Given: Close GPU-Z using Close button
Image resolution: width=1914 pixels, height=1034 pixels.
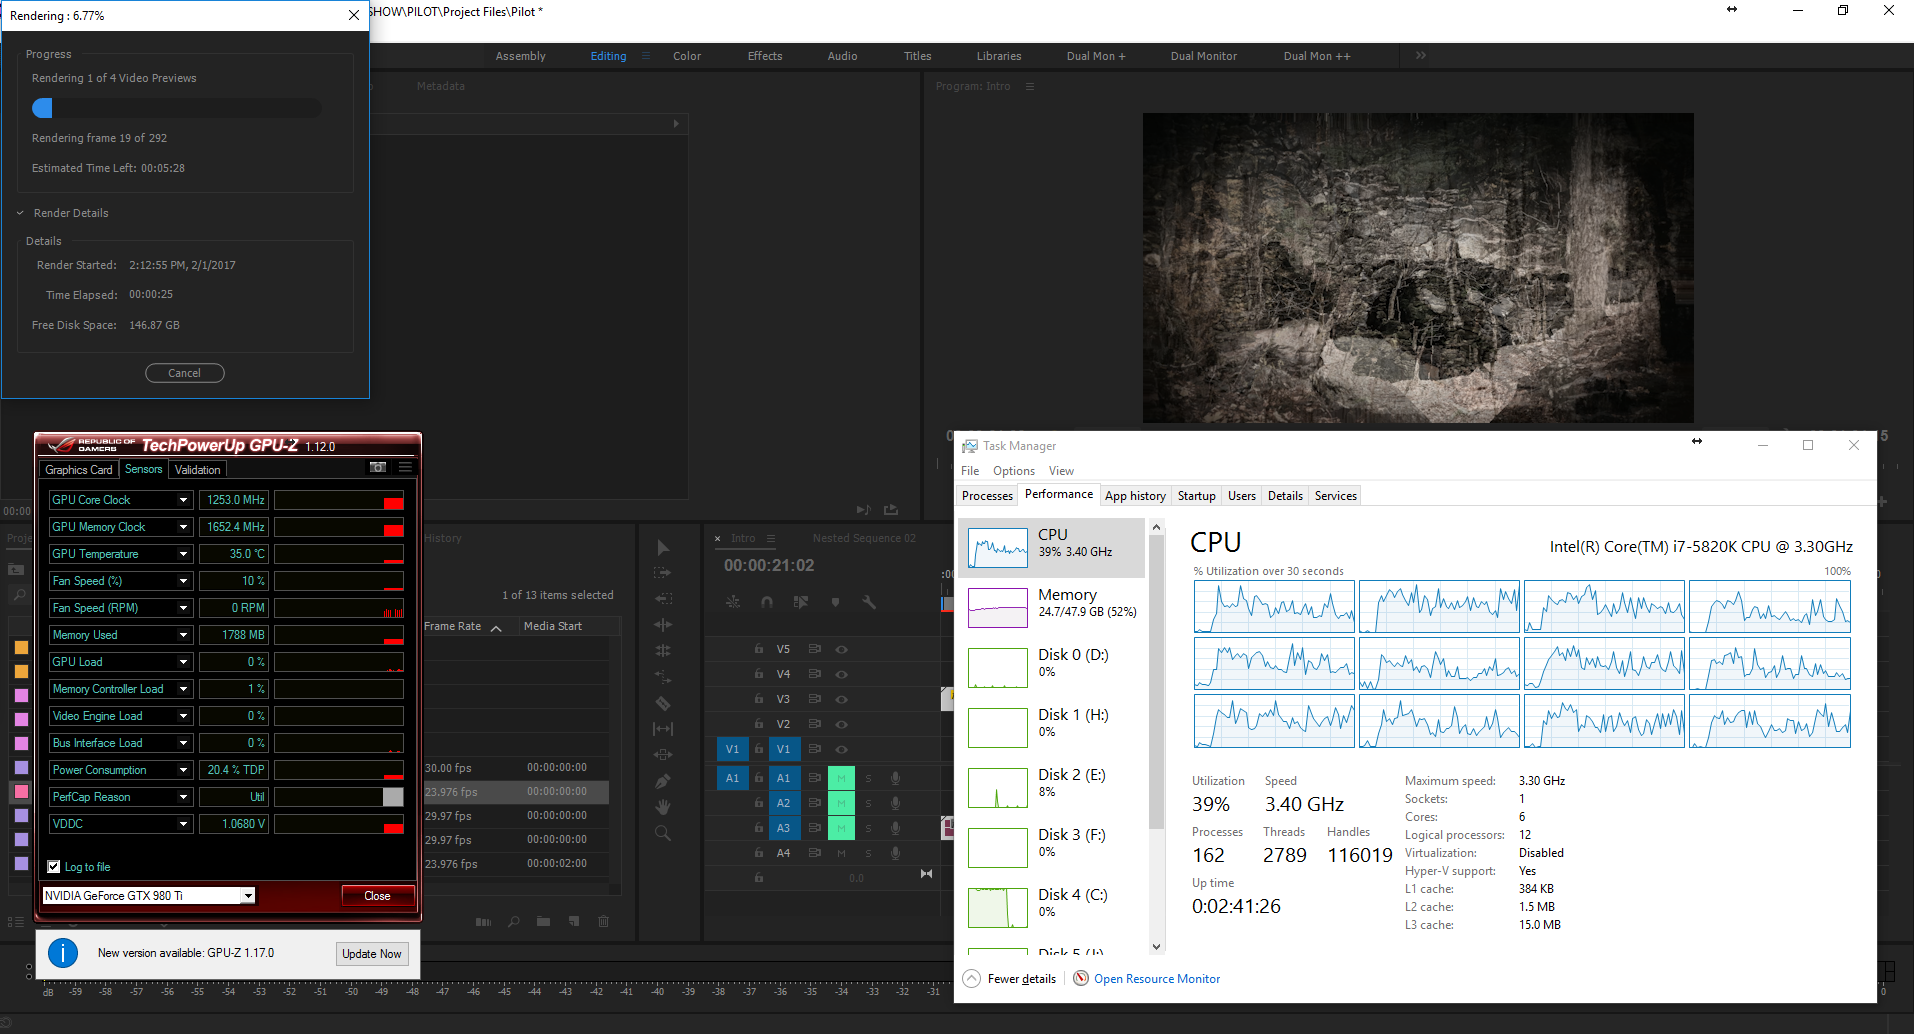Looking at the screenshot, I should click(x=377, y=896).
